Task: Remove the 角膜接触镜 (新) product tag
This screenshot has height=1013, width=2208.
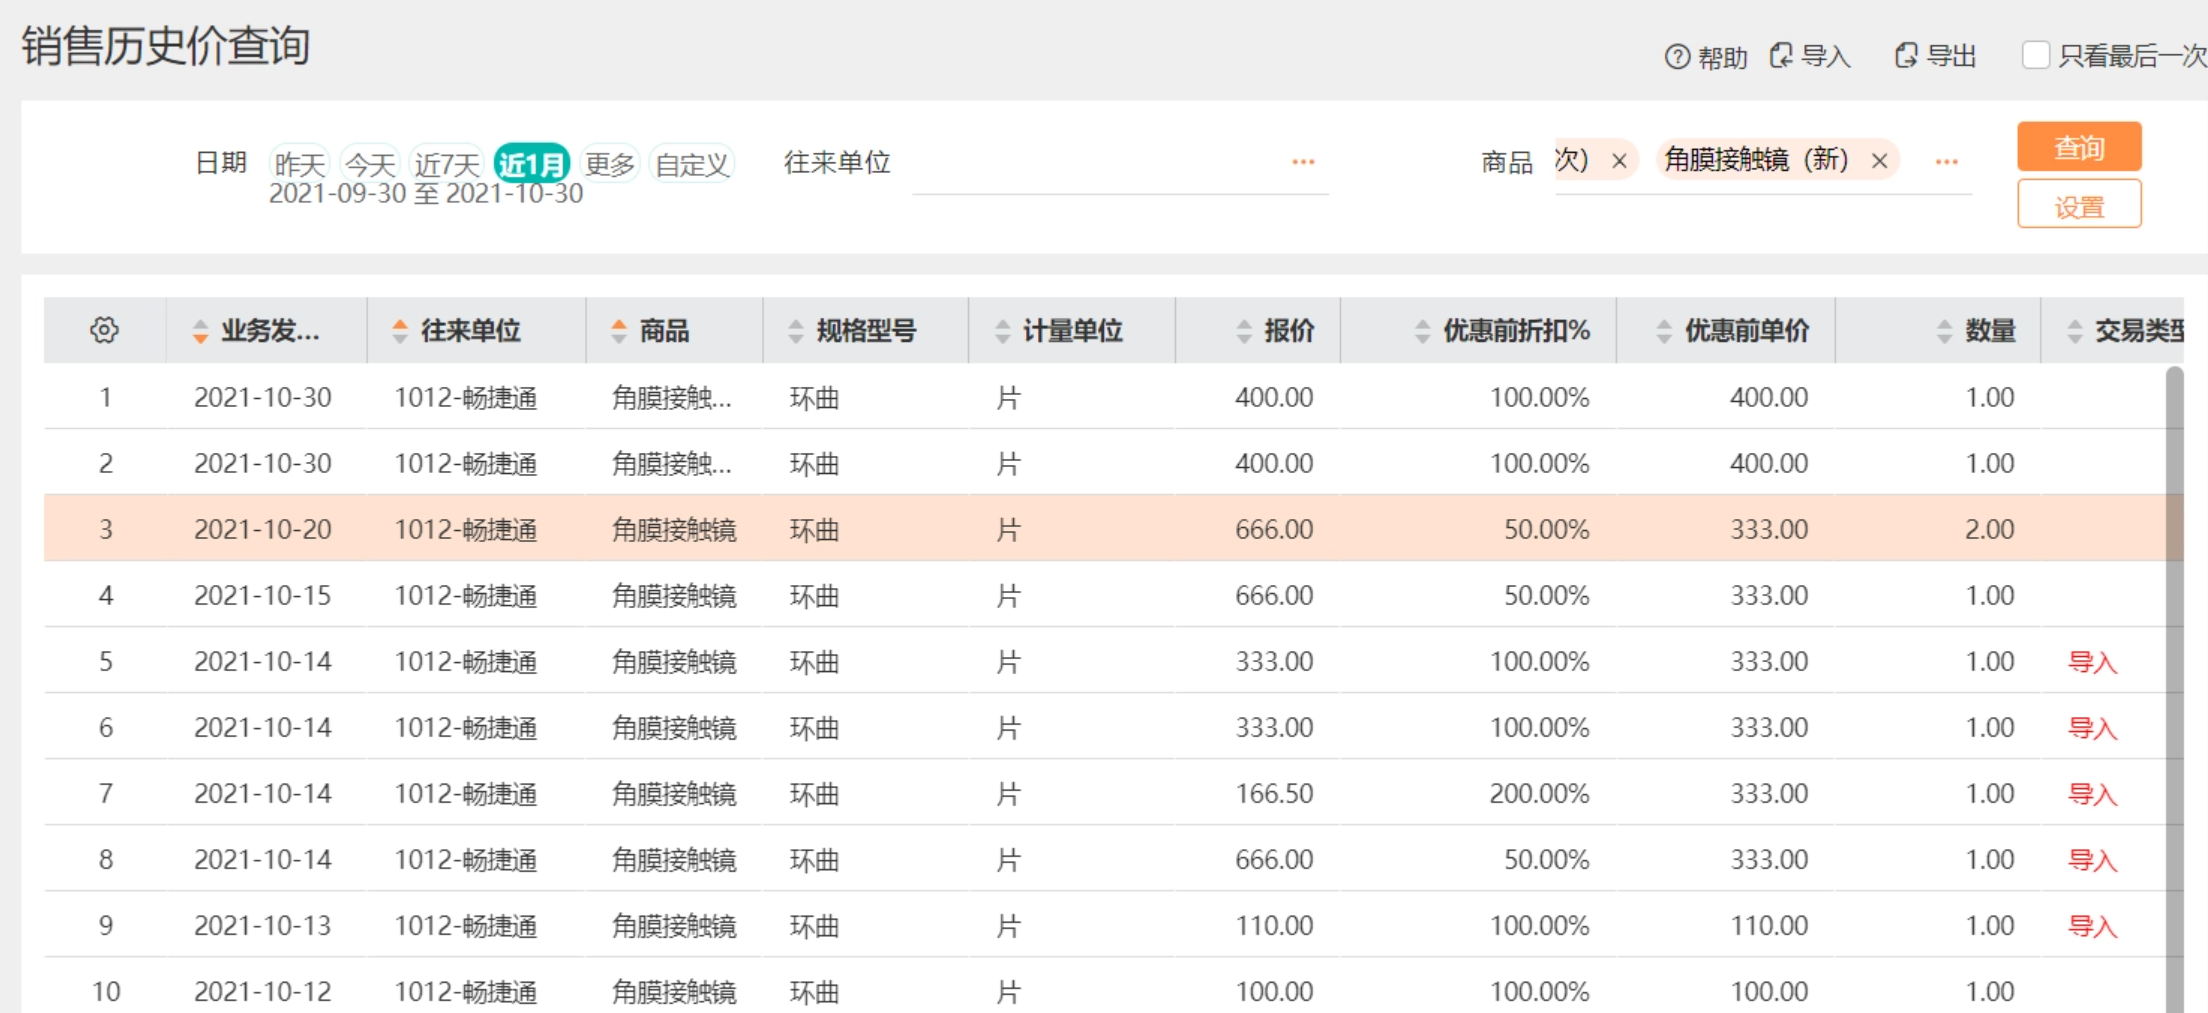Action: click(x=1879, y=161)
